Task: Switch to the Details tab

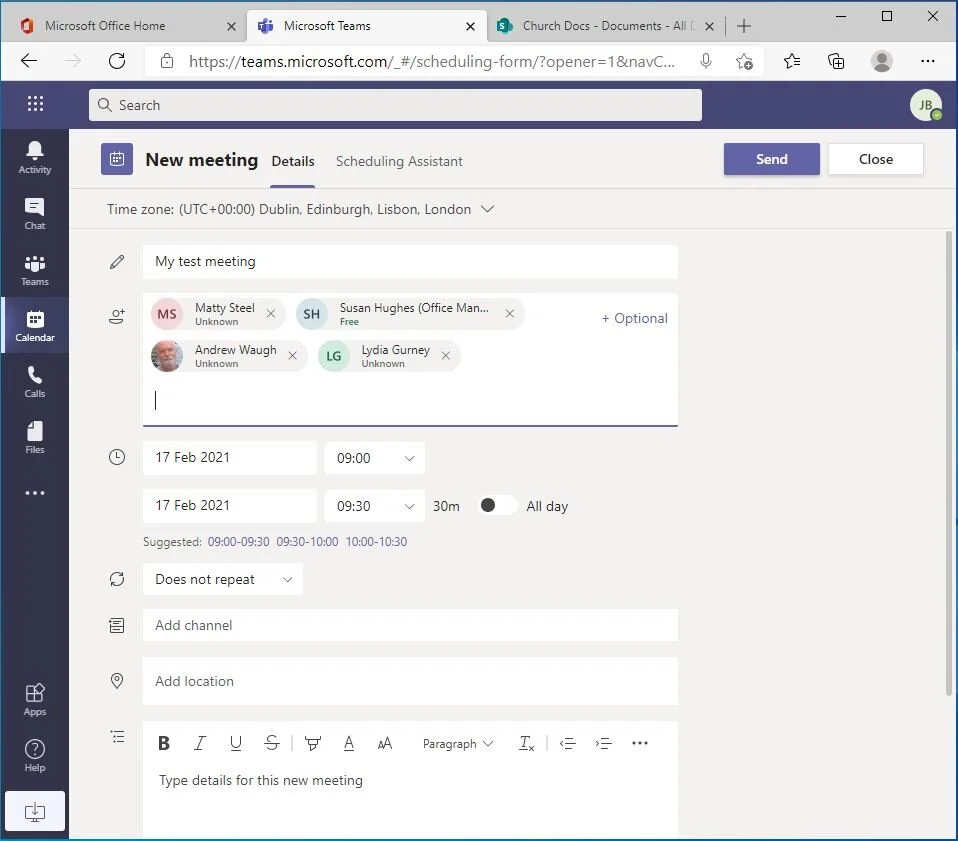Action: pyautogui.click(x=293, y=161)
